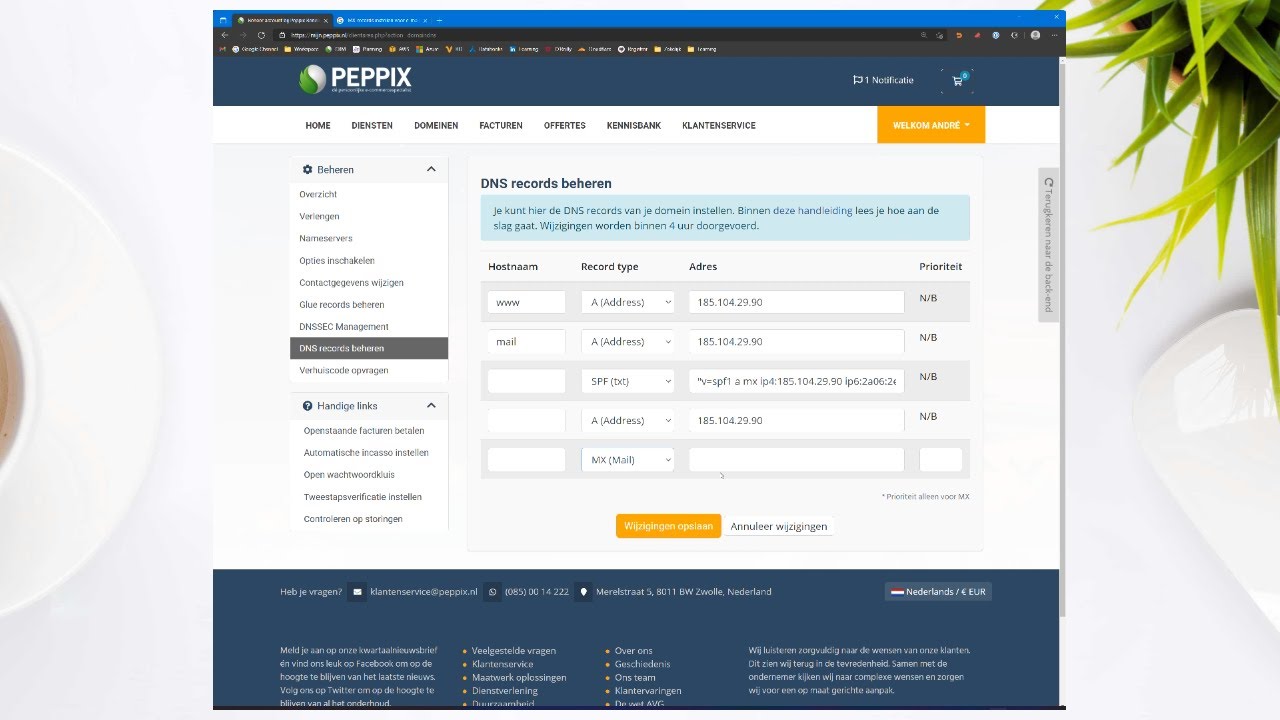1280x720 pixels.
Task: Open the Geschiedenis footer link
Action: (643, 664)
